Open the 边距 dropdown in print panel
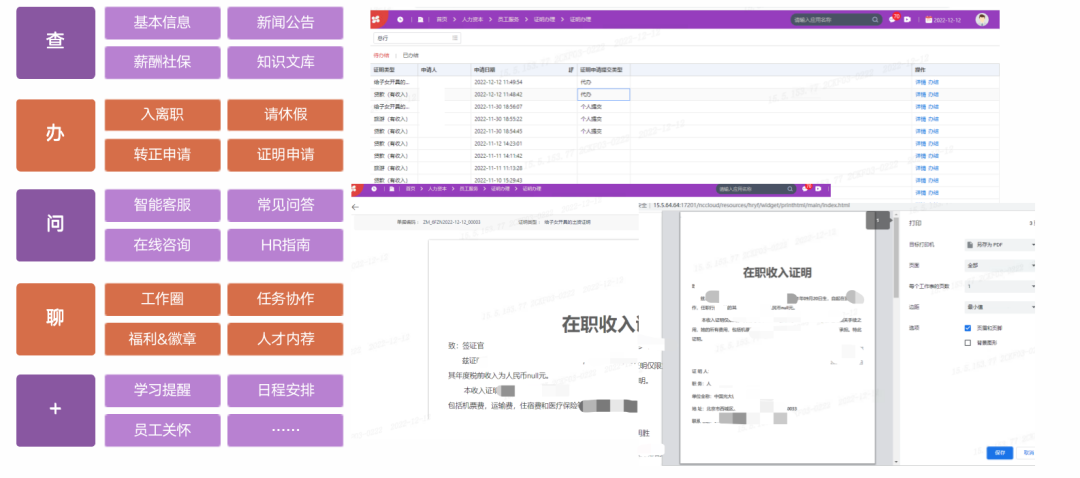 1000,307
